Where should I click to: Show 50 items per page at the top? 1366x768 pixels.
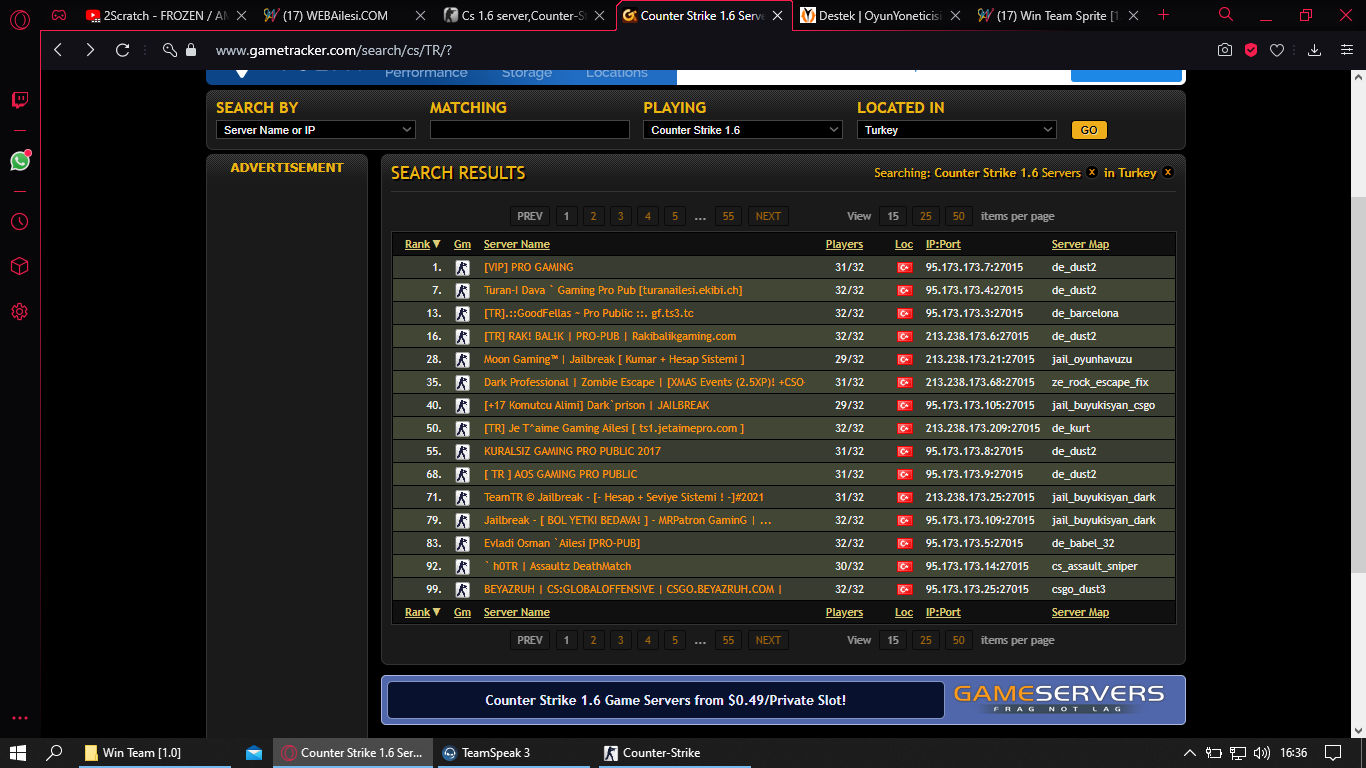958,216
